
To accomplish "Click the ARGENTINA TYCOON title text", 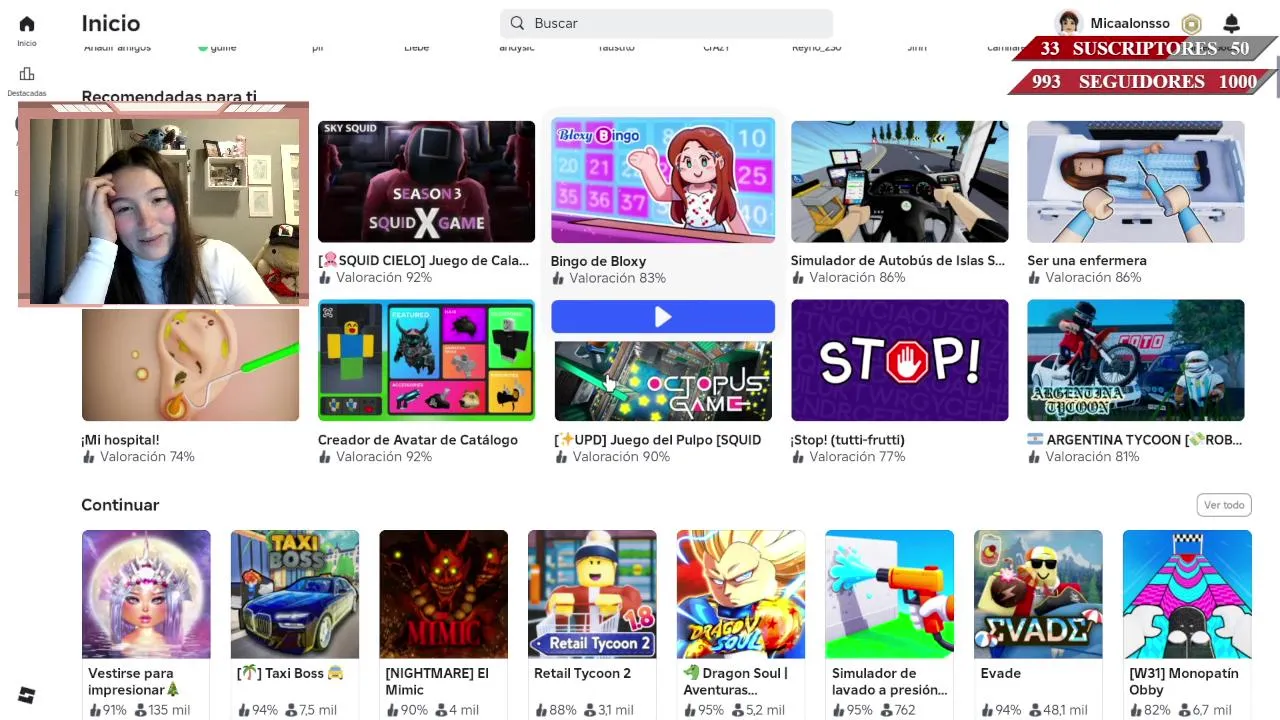I will click(x=1135, y=439).
